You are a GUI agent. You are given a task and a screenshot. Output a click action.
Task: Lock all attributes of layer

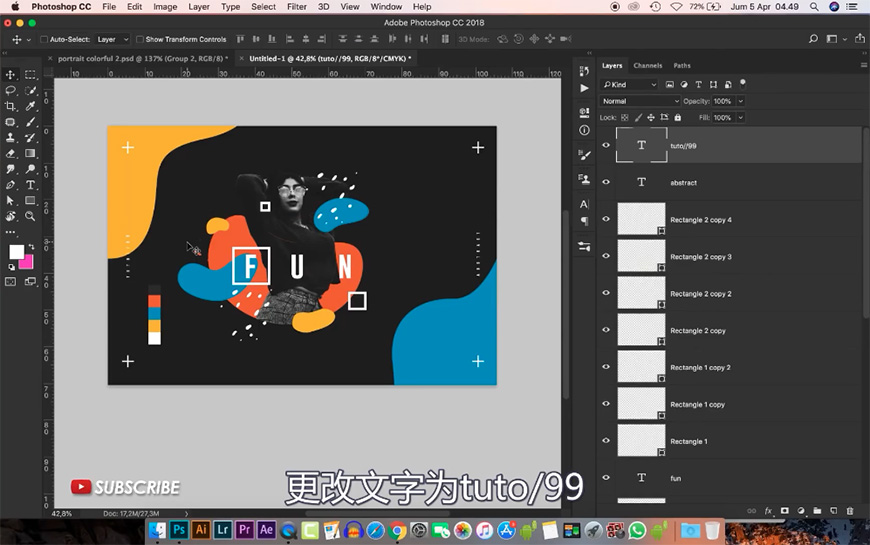[677, 118]
